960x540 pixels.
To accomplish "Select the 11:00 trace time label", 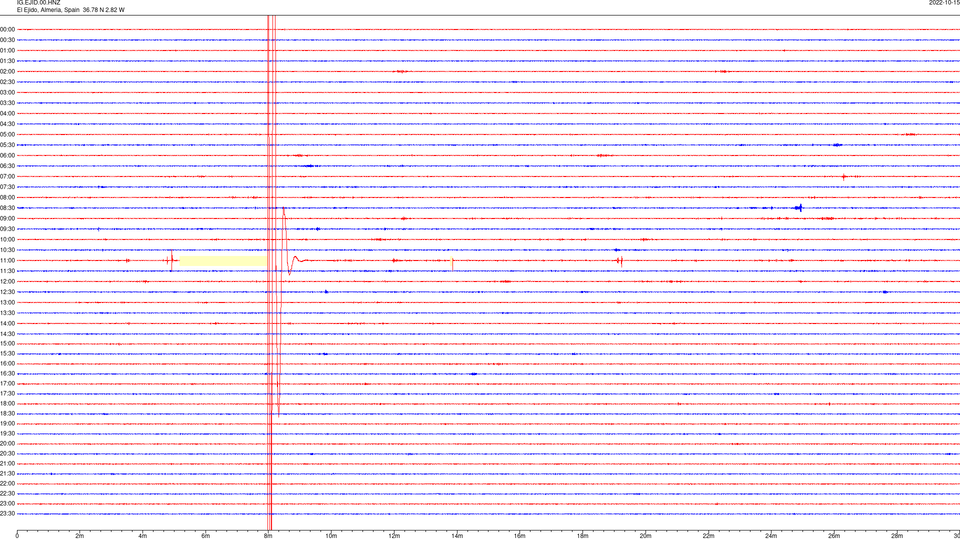I will [x=7, y=260].
